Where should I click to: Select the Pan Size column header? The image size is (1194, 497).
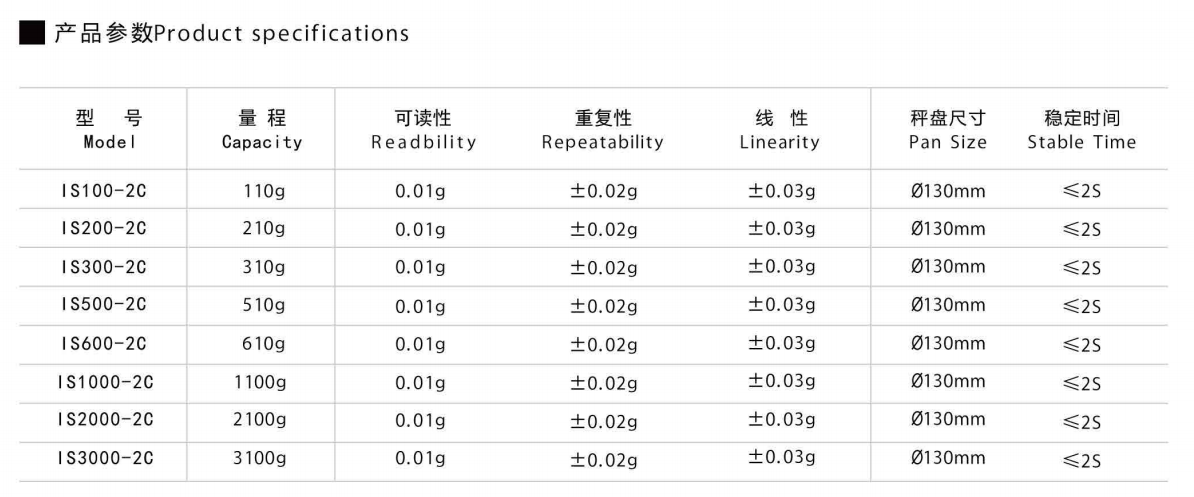[x=947, y=130]
